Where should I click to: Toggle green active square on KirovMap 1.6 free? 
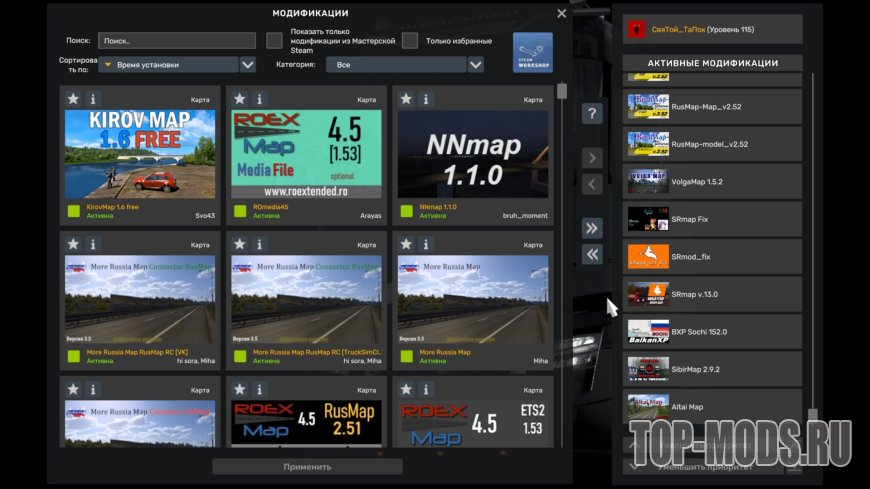coord(73,211)
